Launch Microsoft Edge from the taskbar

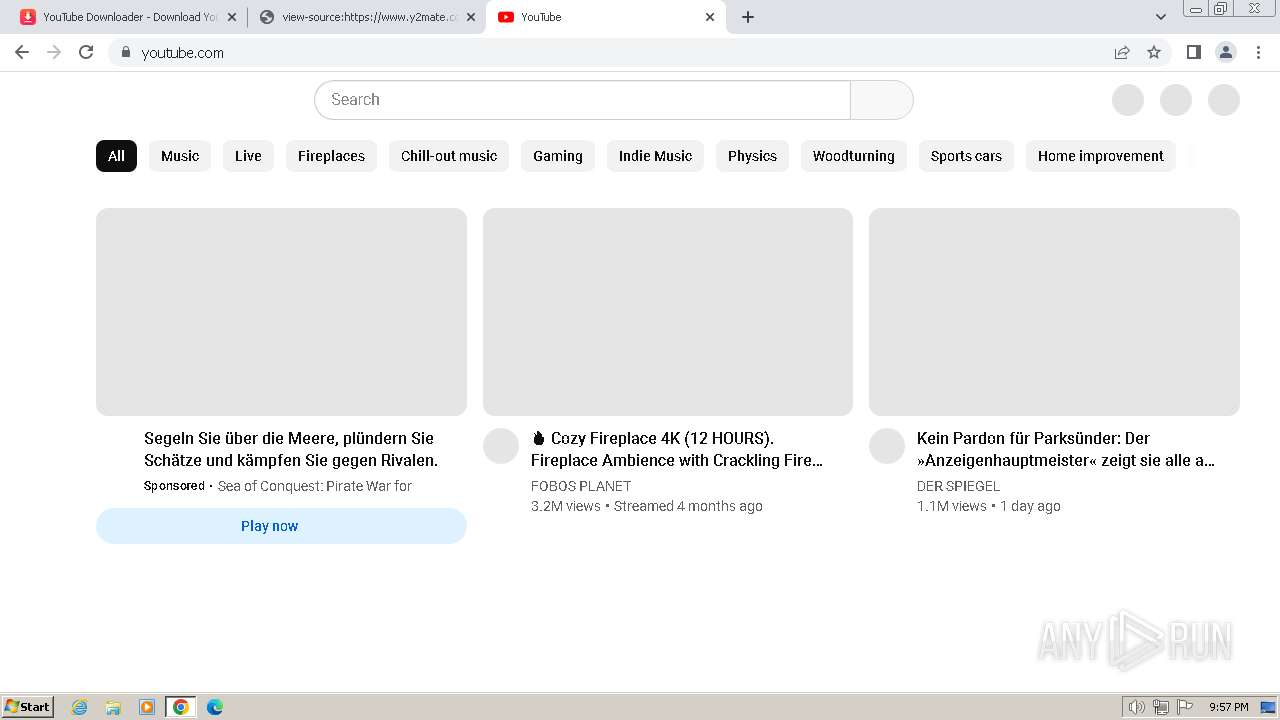[x=215, y=707]
